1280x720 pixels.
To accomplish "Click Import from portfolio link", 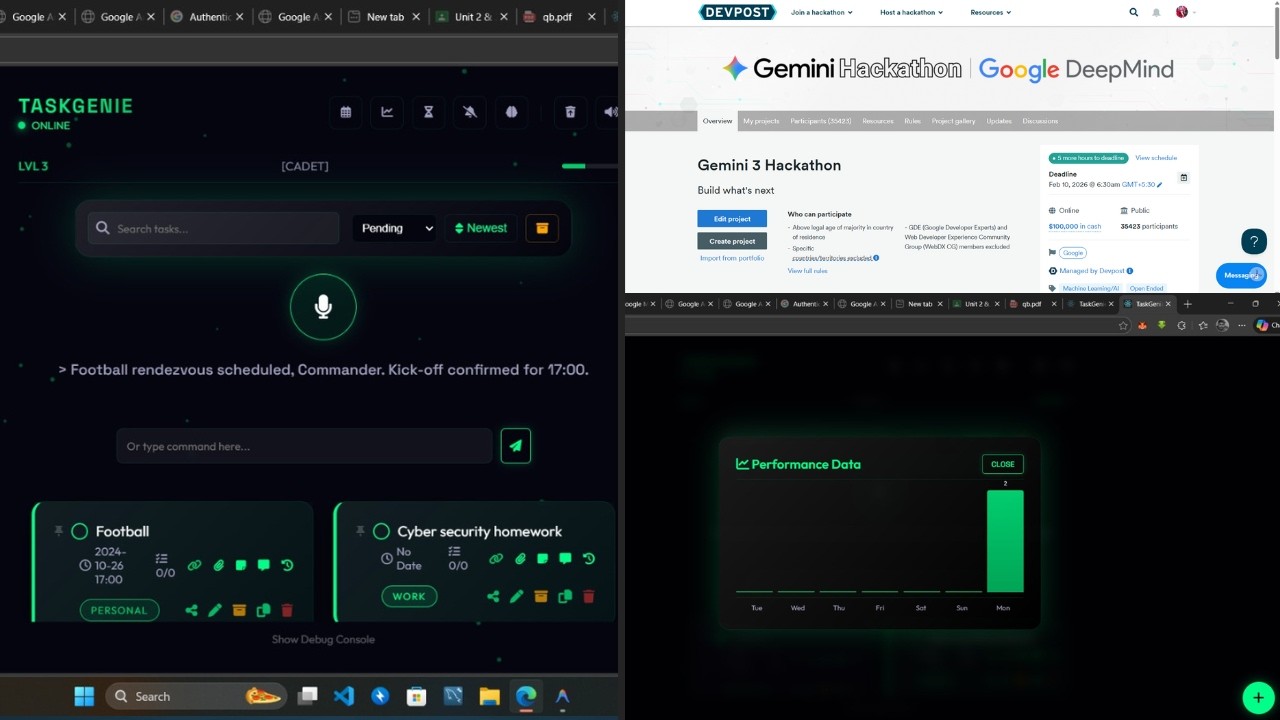I will [732, 258].
